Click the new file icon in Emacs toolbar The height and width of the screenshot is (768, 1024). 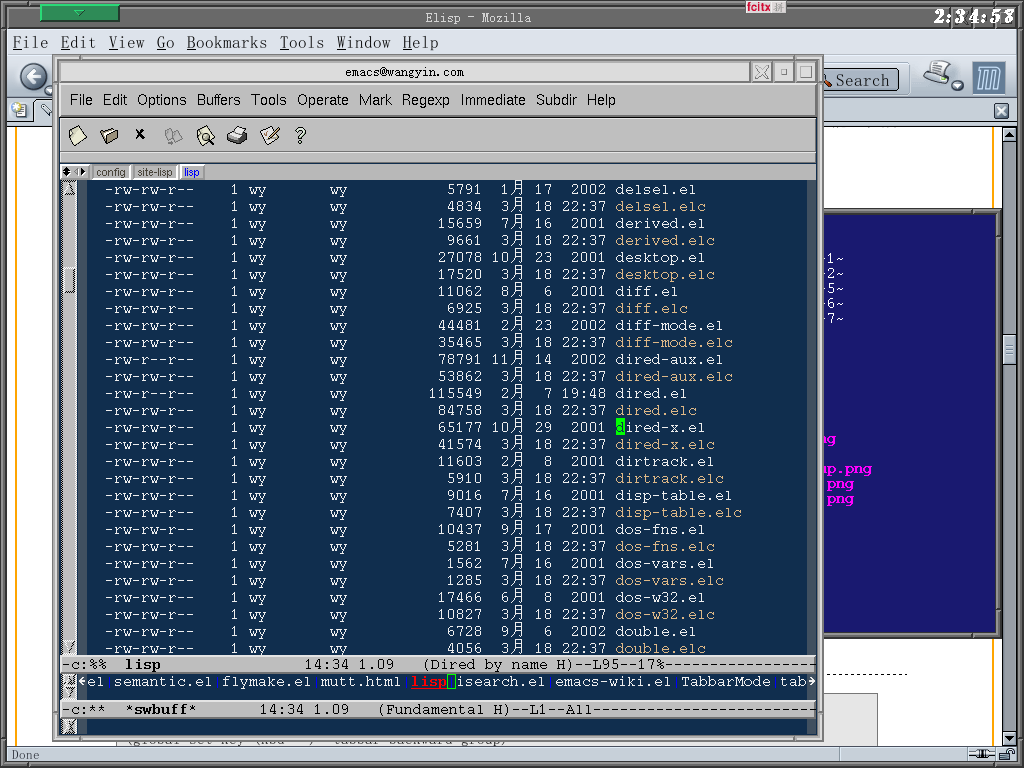click(x=78, y=135)
